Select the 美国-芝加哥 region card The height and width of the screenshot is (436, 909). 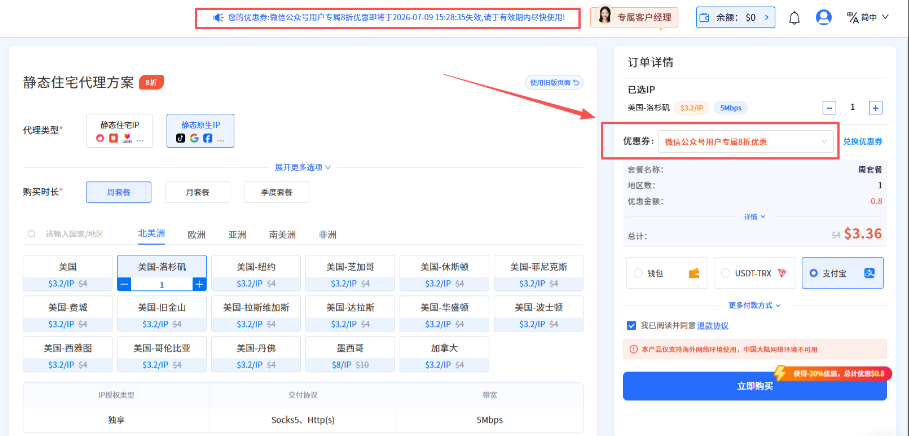click(350, 273)
